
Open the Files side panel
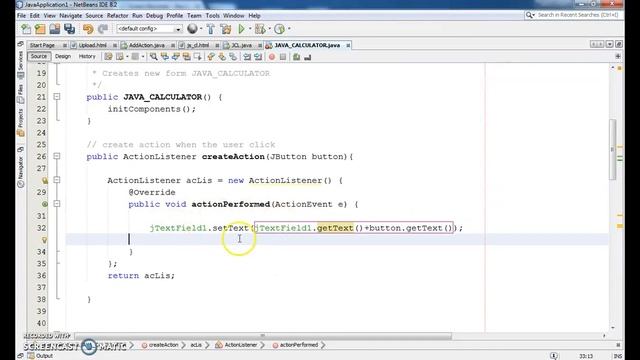(20, 93)
